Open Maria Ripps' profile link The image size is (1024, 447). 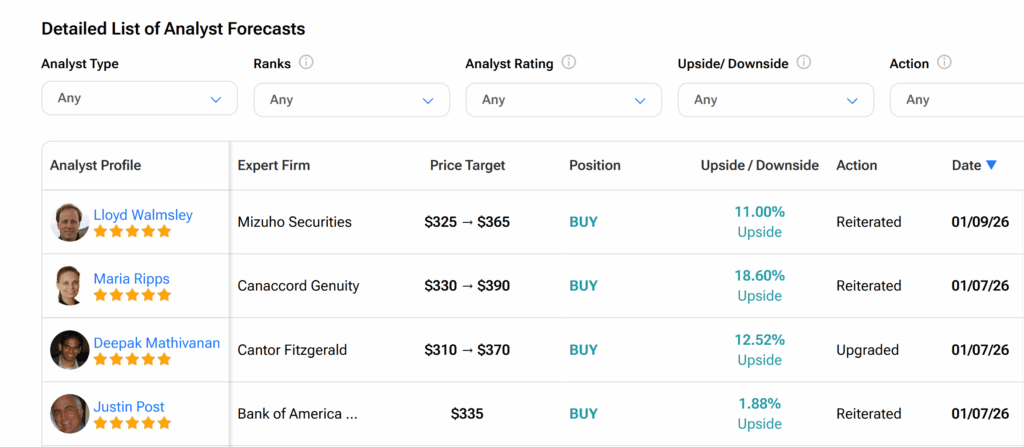tap(131, 279)
